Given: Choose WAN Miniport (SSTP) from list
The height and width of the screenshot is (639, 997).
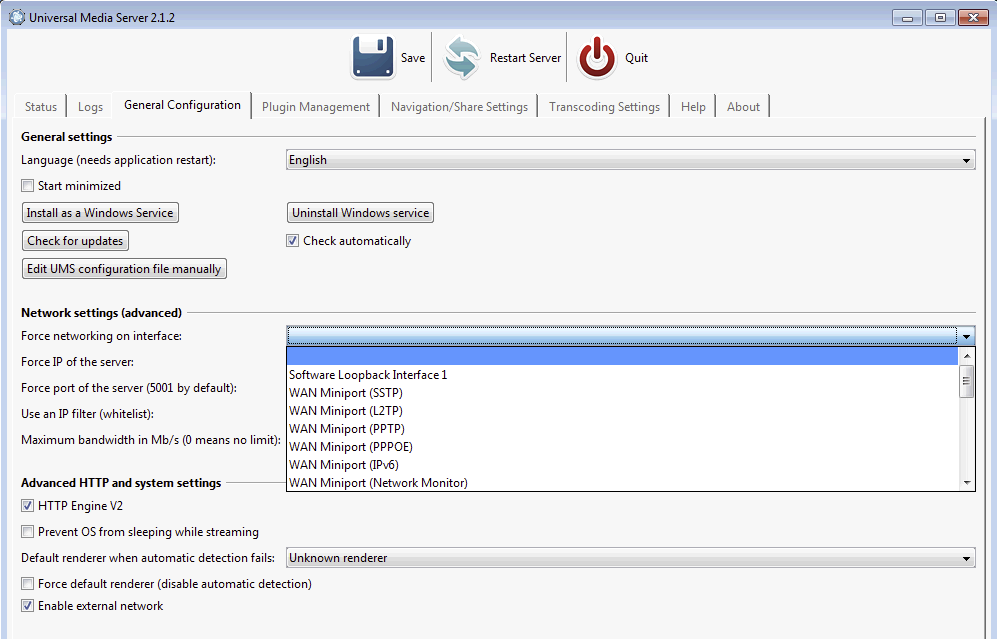Looking at the screenshot, I should [622, 393].
